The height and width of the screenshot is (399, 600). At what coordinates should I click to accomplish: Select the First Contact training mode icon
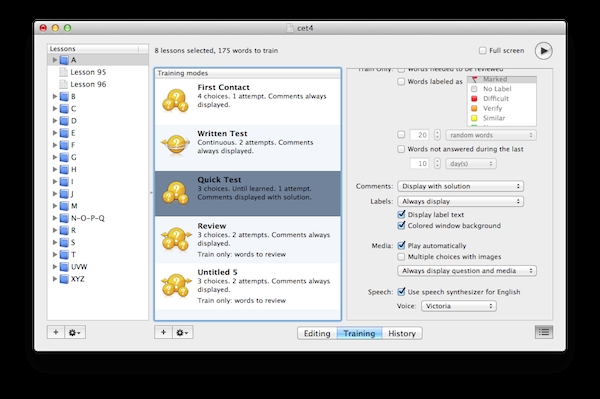coord(176,101)
